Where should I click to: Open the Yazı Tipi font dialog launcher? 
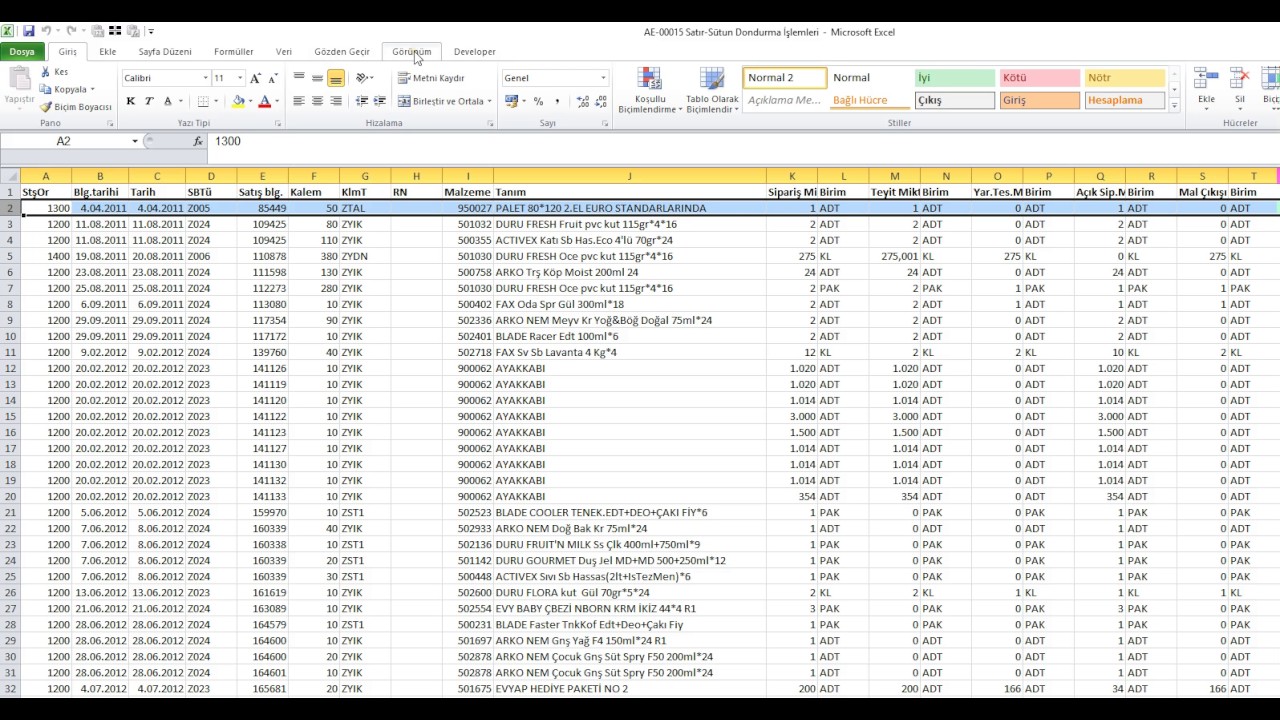point(277,123)
